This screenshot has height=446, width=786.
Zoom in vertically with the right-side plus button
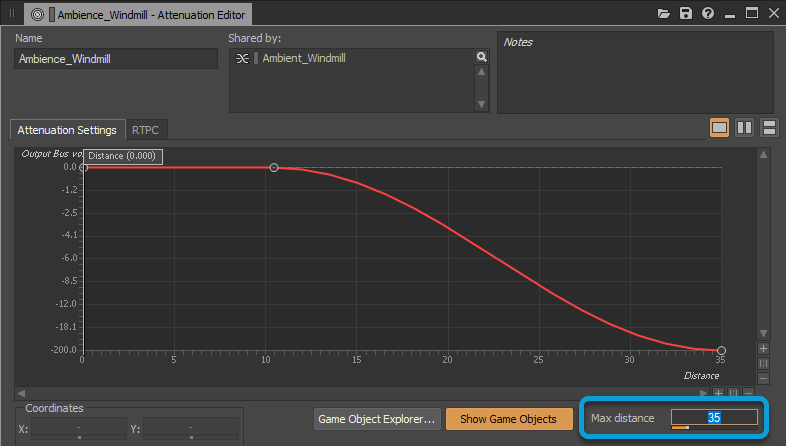[764, 348]
